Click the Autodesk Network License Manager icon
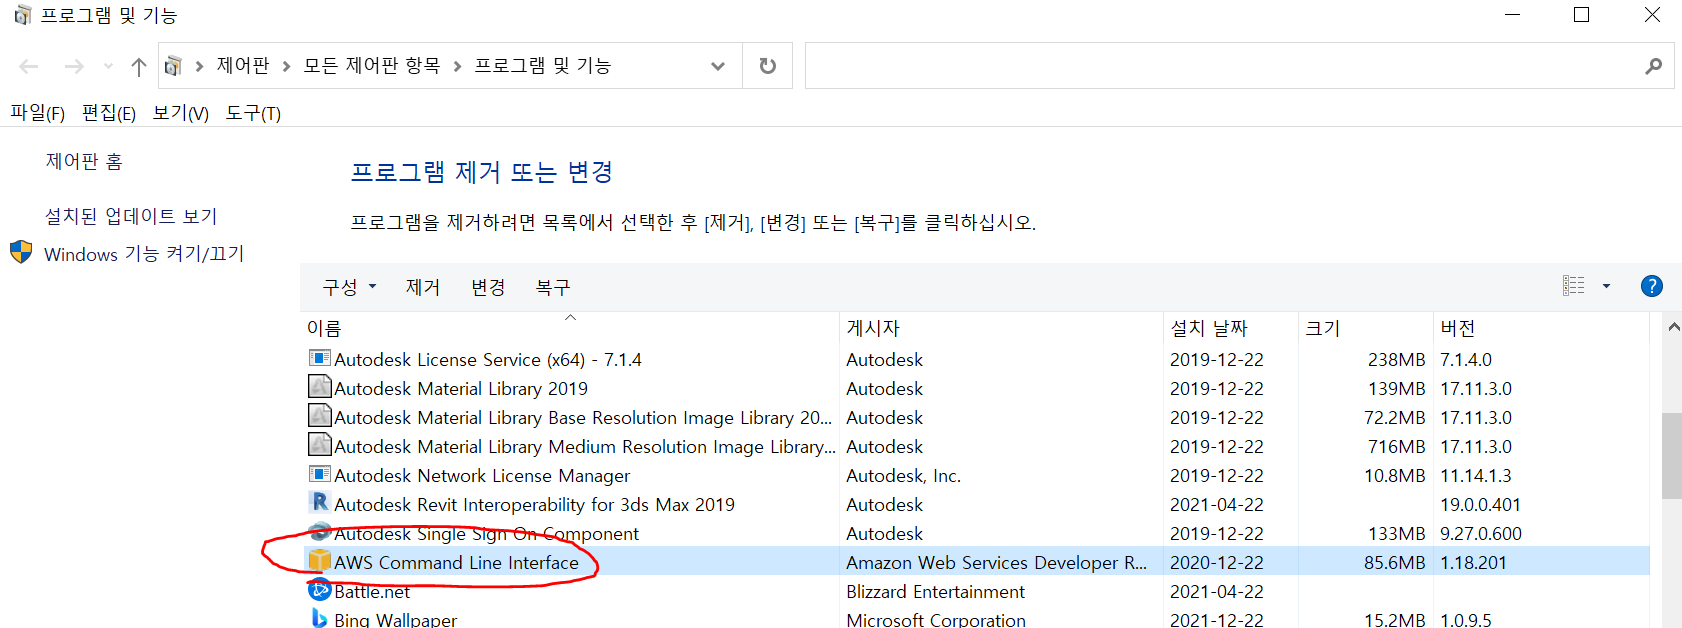The height and width of the screenshot is (628, 1682). tap(320, 474)
